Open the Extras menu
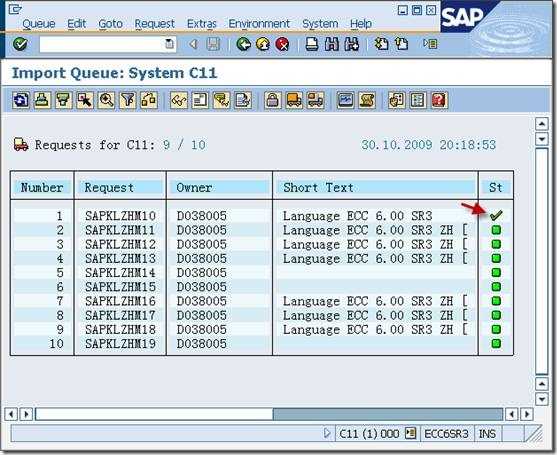This screenshot has width=557, height=455. point(201,24)
